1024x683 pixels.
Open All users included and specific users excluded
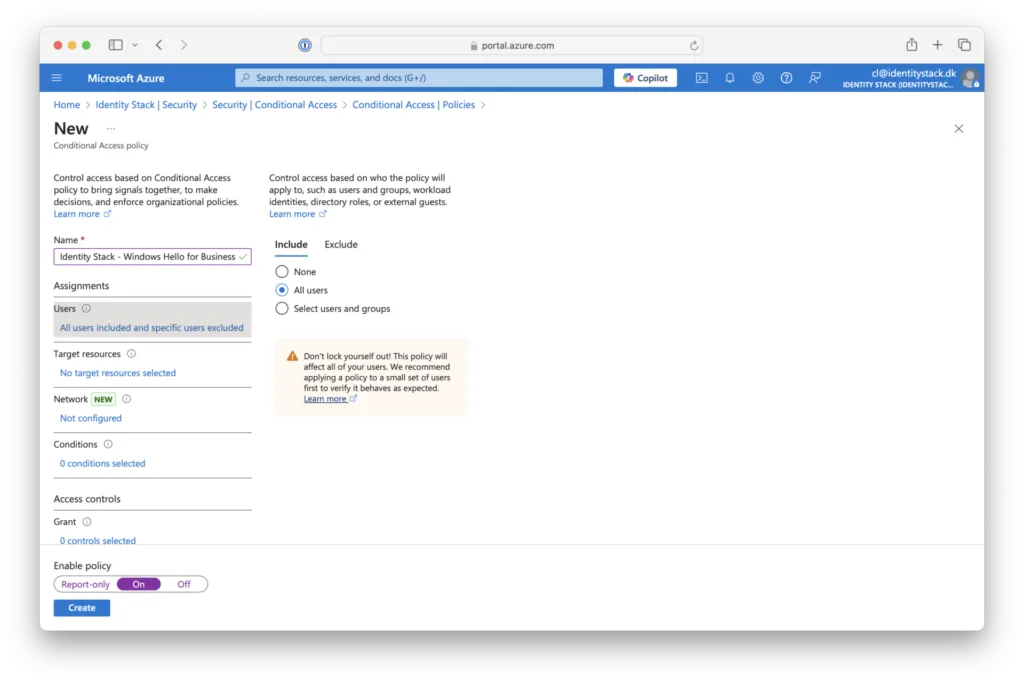[x=152, y=328]
